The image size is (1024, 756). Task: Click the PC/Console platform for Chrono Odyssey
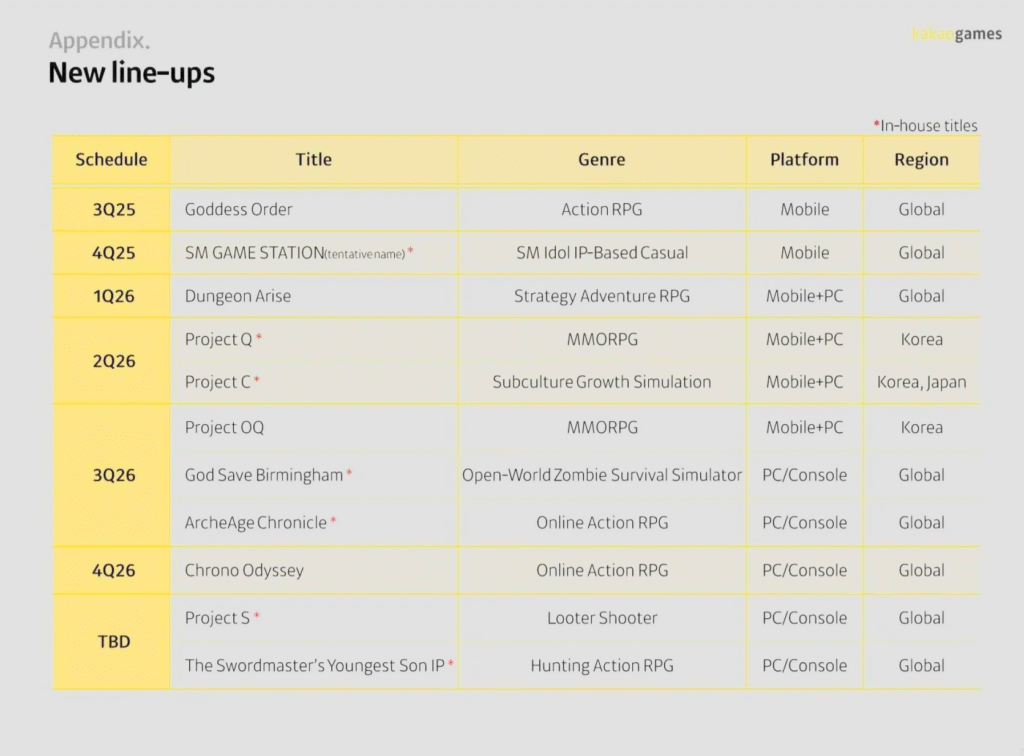pyautogui.click(x=805, y=571)
